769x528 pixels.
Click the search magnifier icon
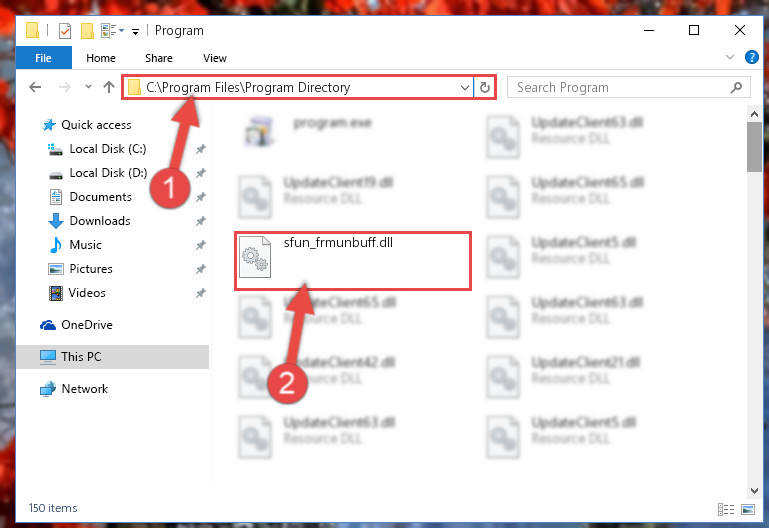[x=736, y=88]
